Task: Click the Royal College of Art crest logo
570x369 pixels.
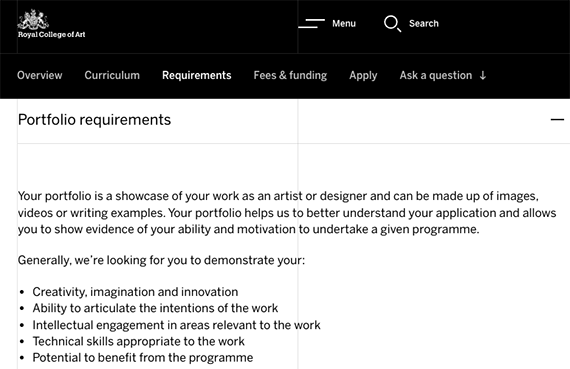Action: [33, 20]
